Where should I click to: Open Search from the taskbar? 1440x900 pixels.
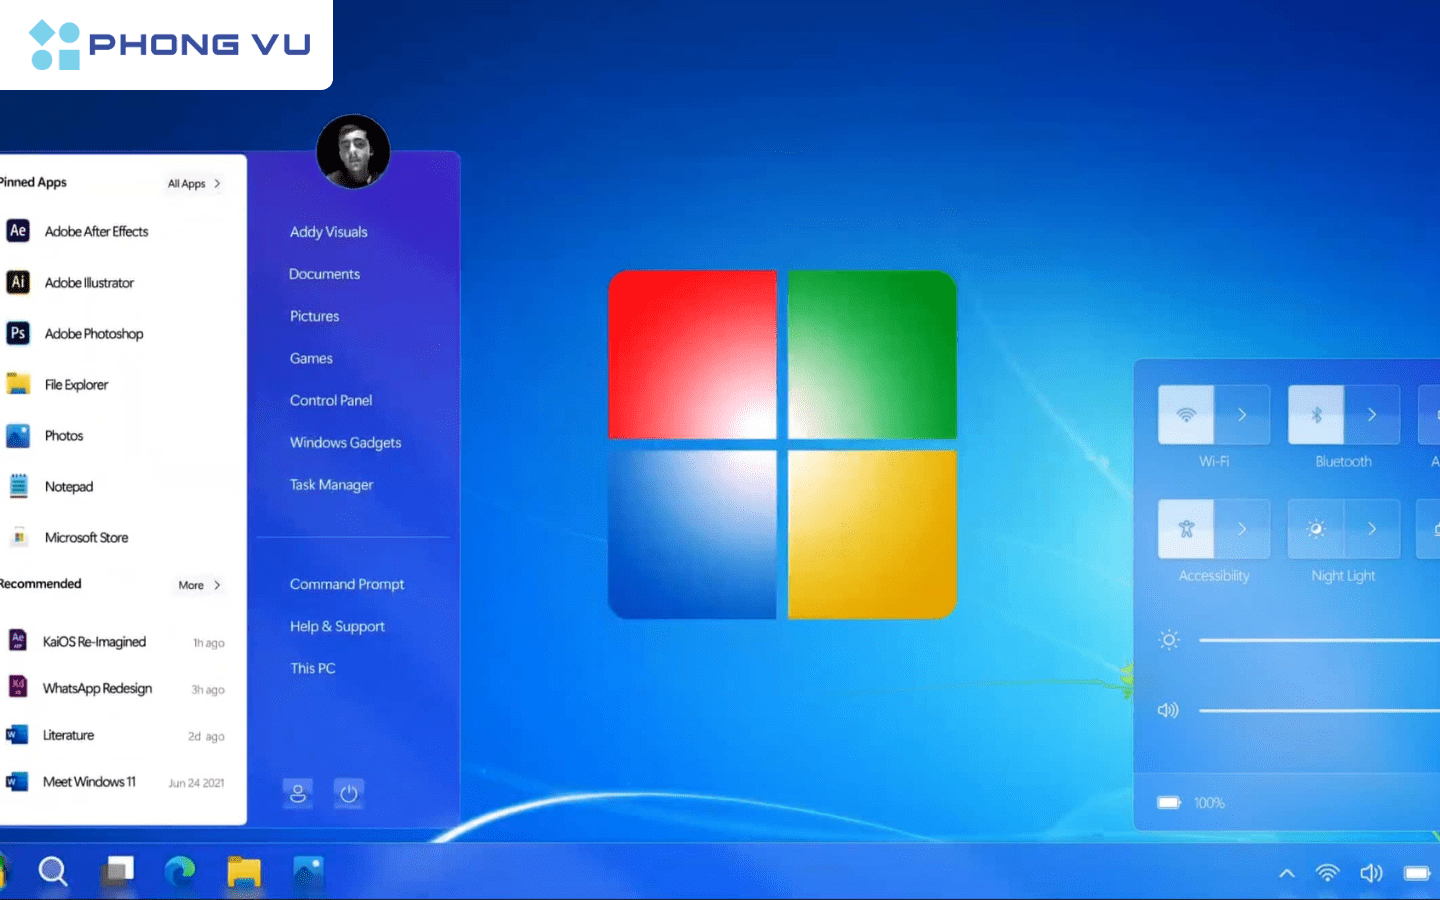[53, 872]
